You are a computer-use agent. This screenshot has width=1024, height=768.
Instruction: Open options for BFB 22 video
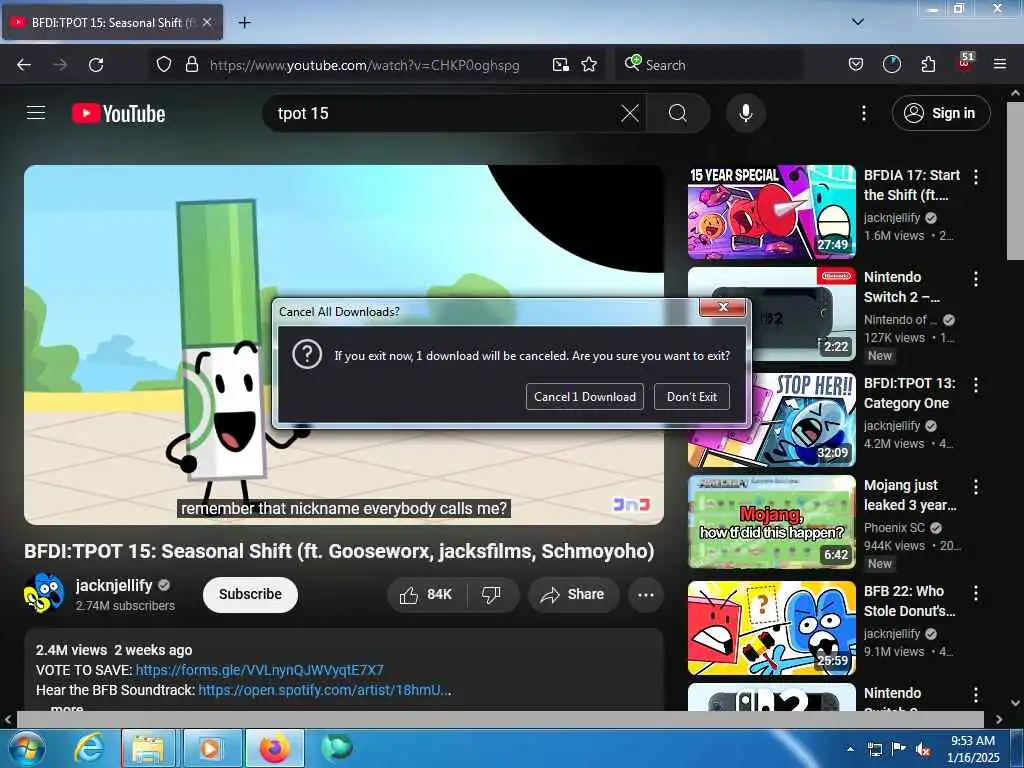coord(976,592)
